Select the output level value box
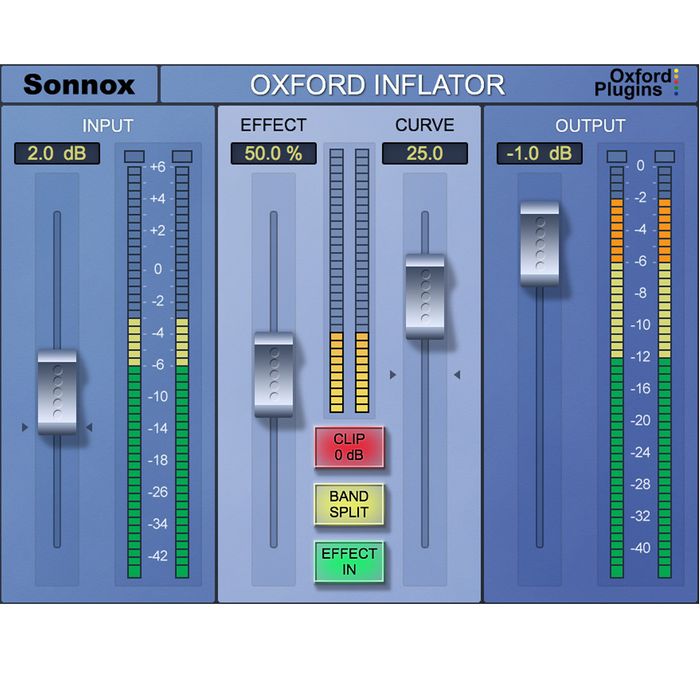The image size is (700, 700). coord(539,154)
